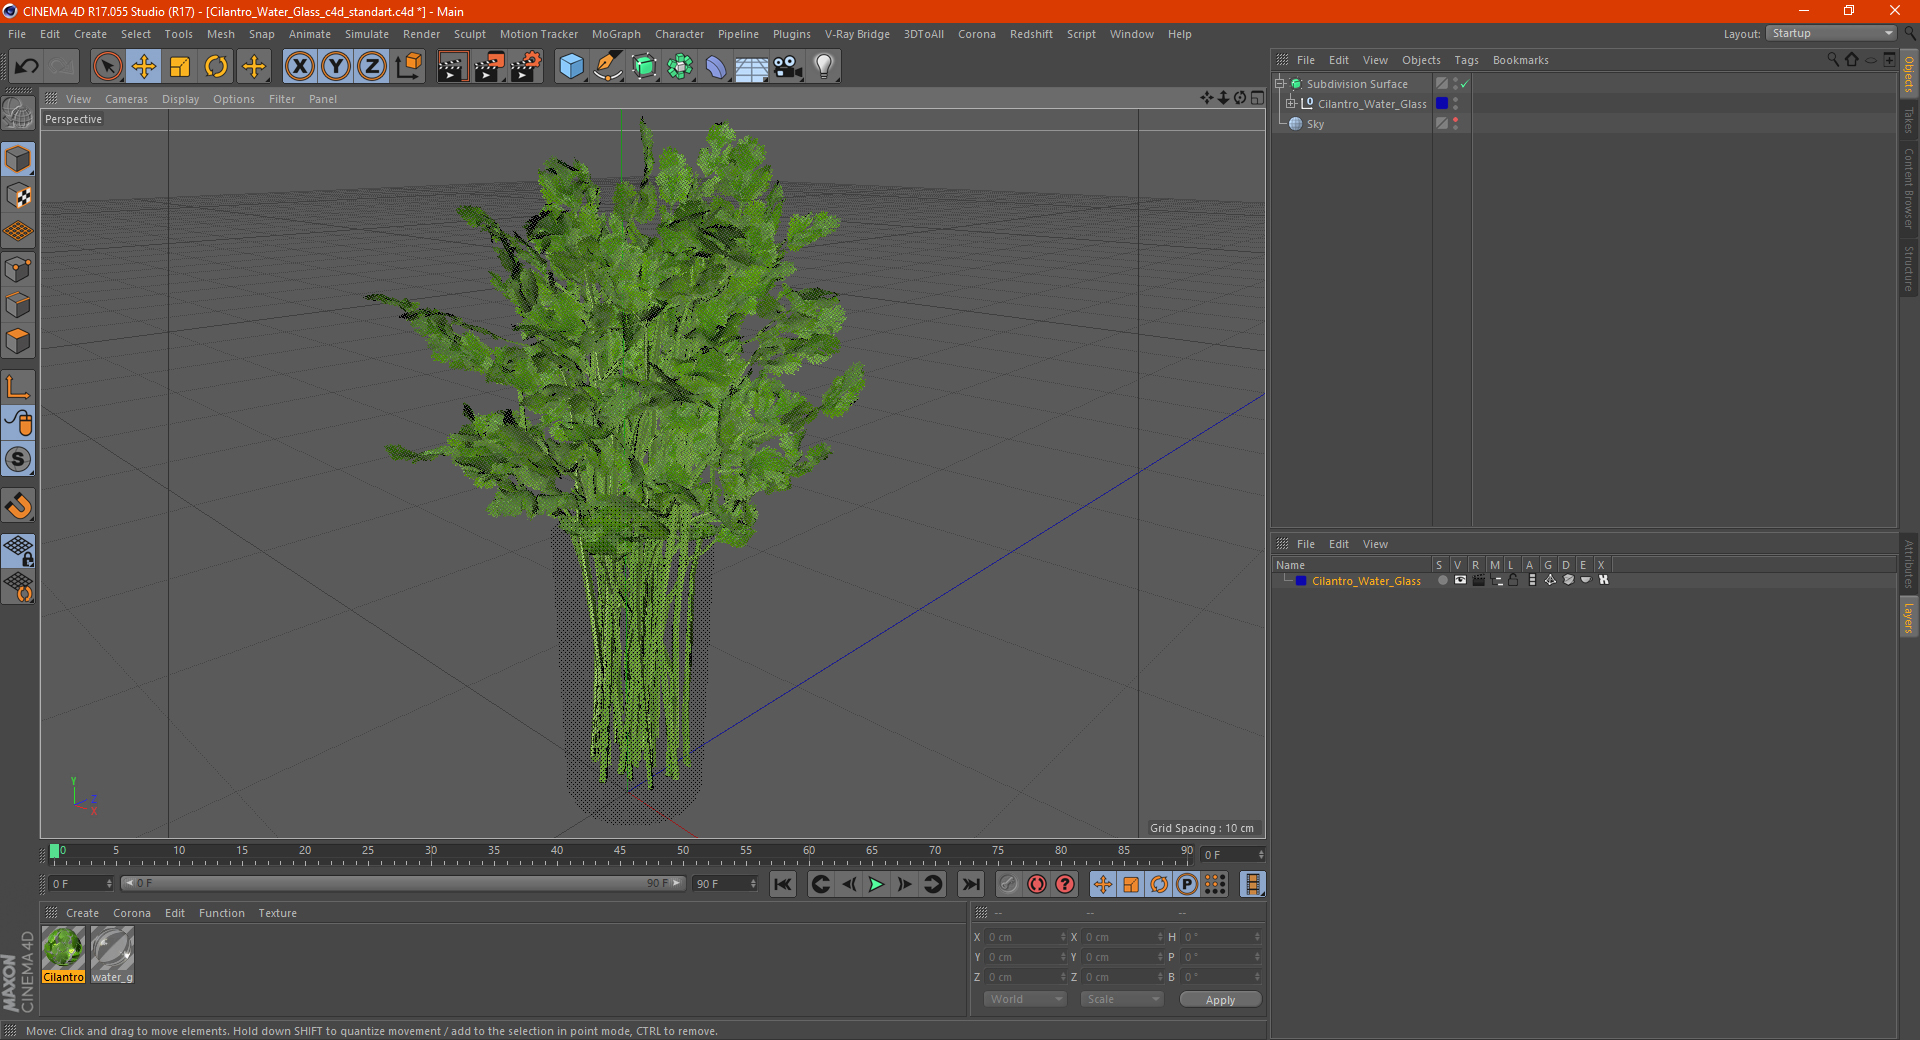Open the Scale mode dropdown

(1122, 999)
